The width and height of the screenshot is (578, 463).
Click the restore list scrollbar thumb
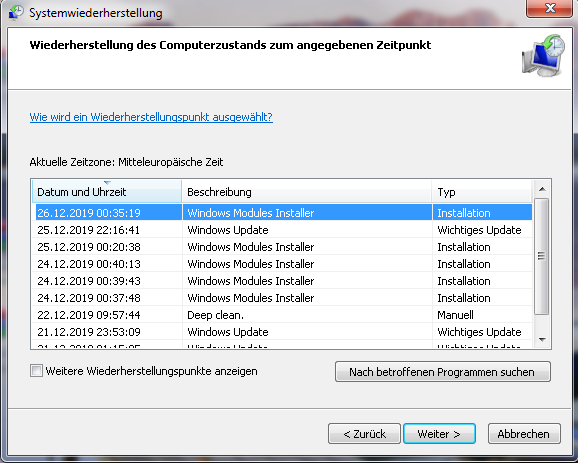point(542,256)
